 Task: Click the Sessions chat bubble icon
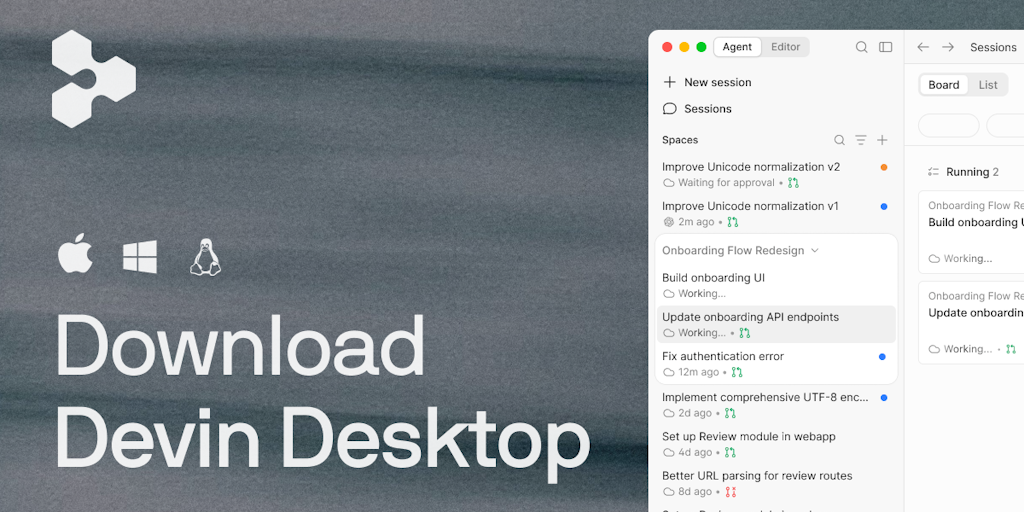click(669, 108)
